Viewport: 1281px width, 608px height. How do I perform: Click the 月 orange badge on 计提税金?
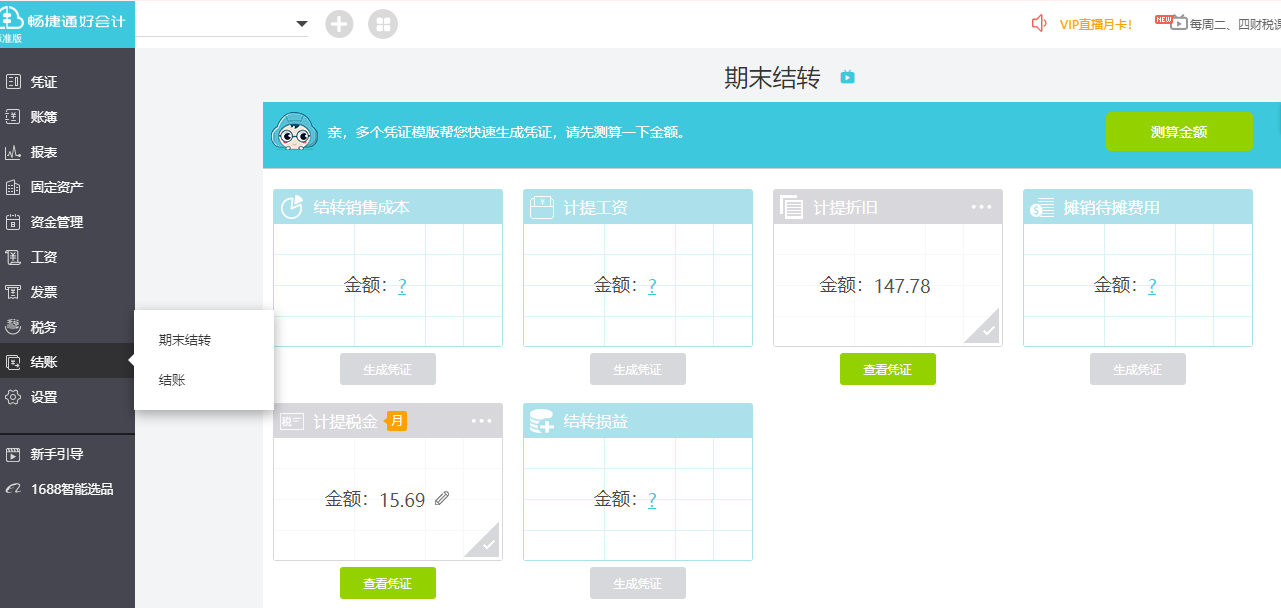[397, 421]
